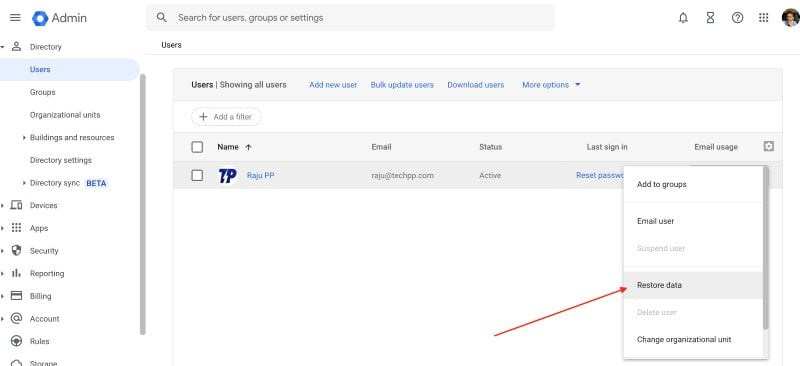Click the Security shield icon
The image size is (800, 366).
16,251
